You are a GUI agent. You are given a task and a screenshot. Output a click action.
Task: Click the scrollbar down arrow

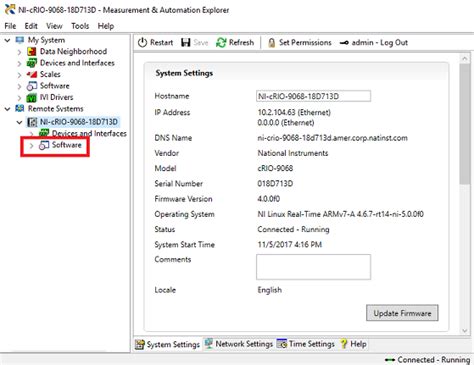pos(465,331)
